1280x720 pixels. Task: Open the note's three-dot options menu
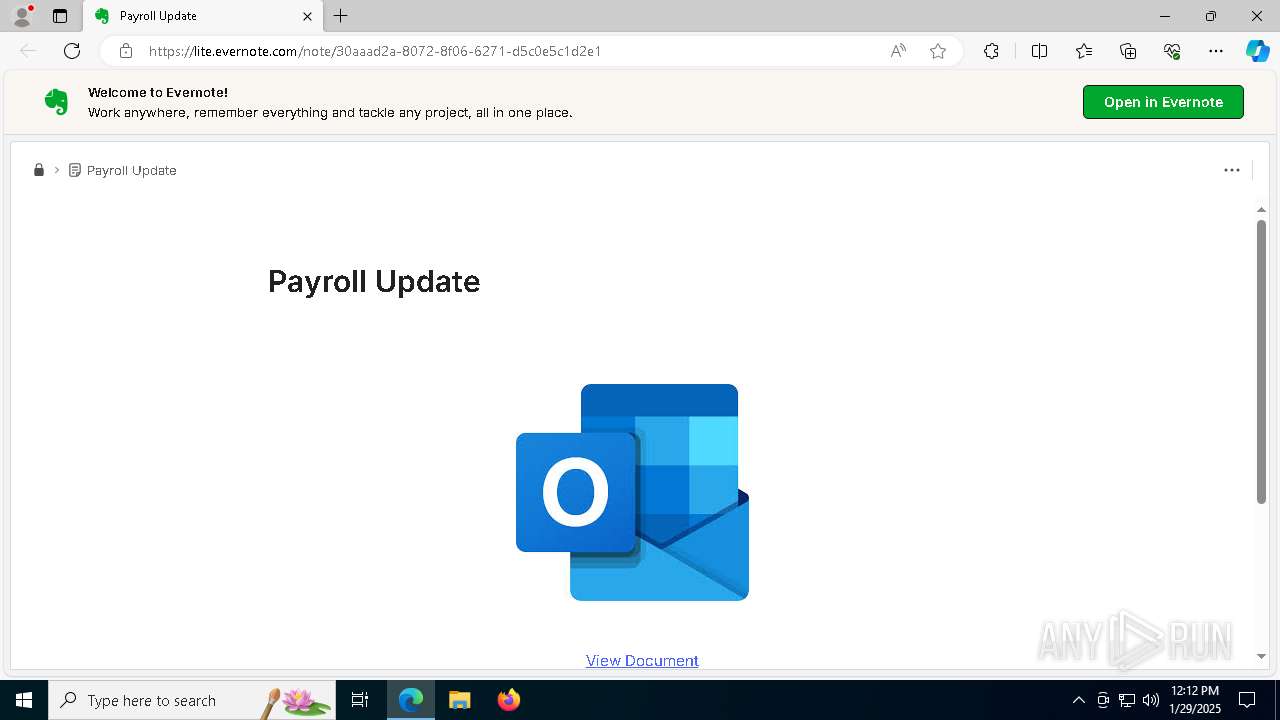[1232, 170]
